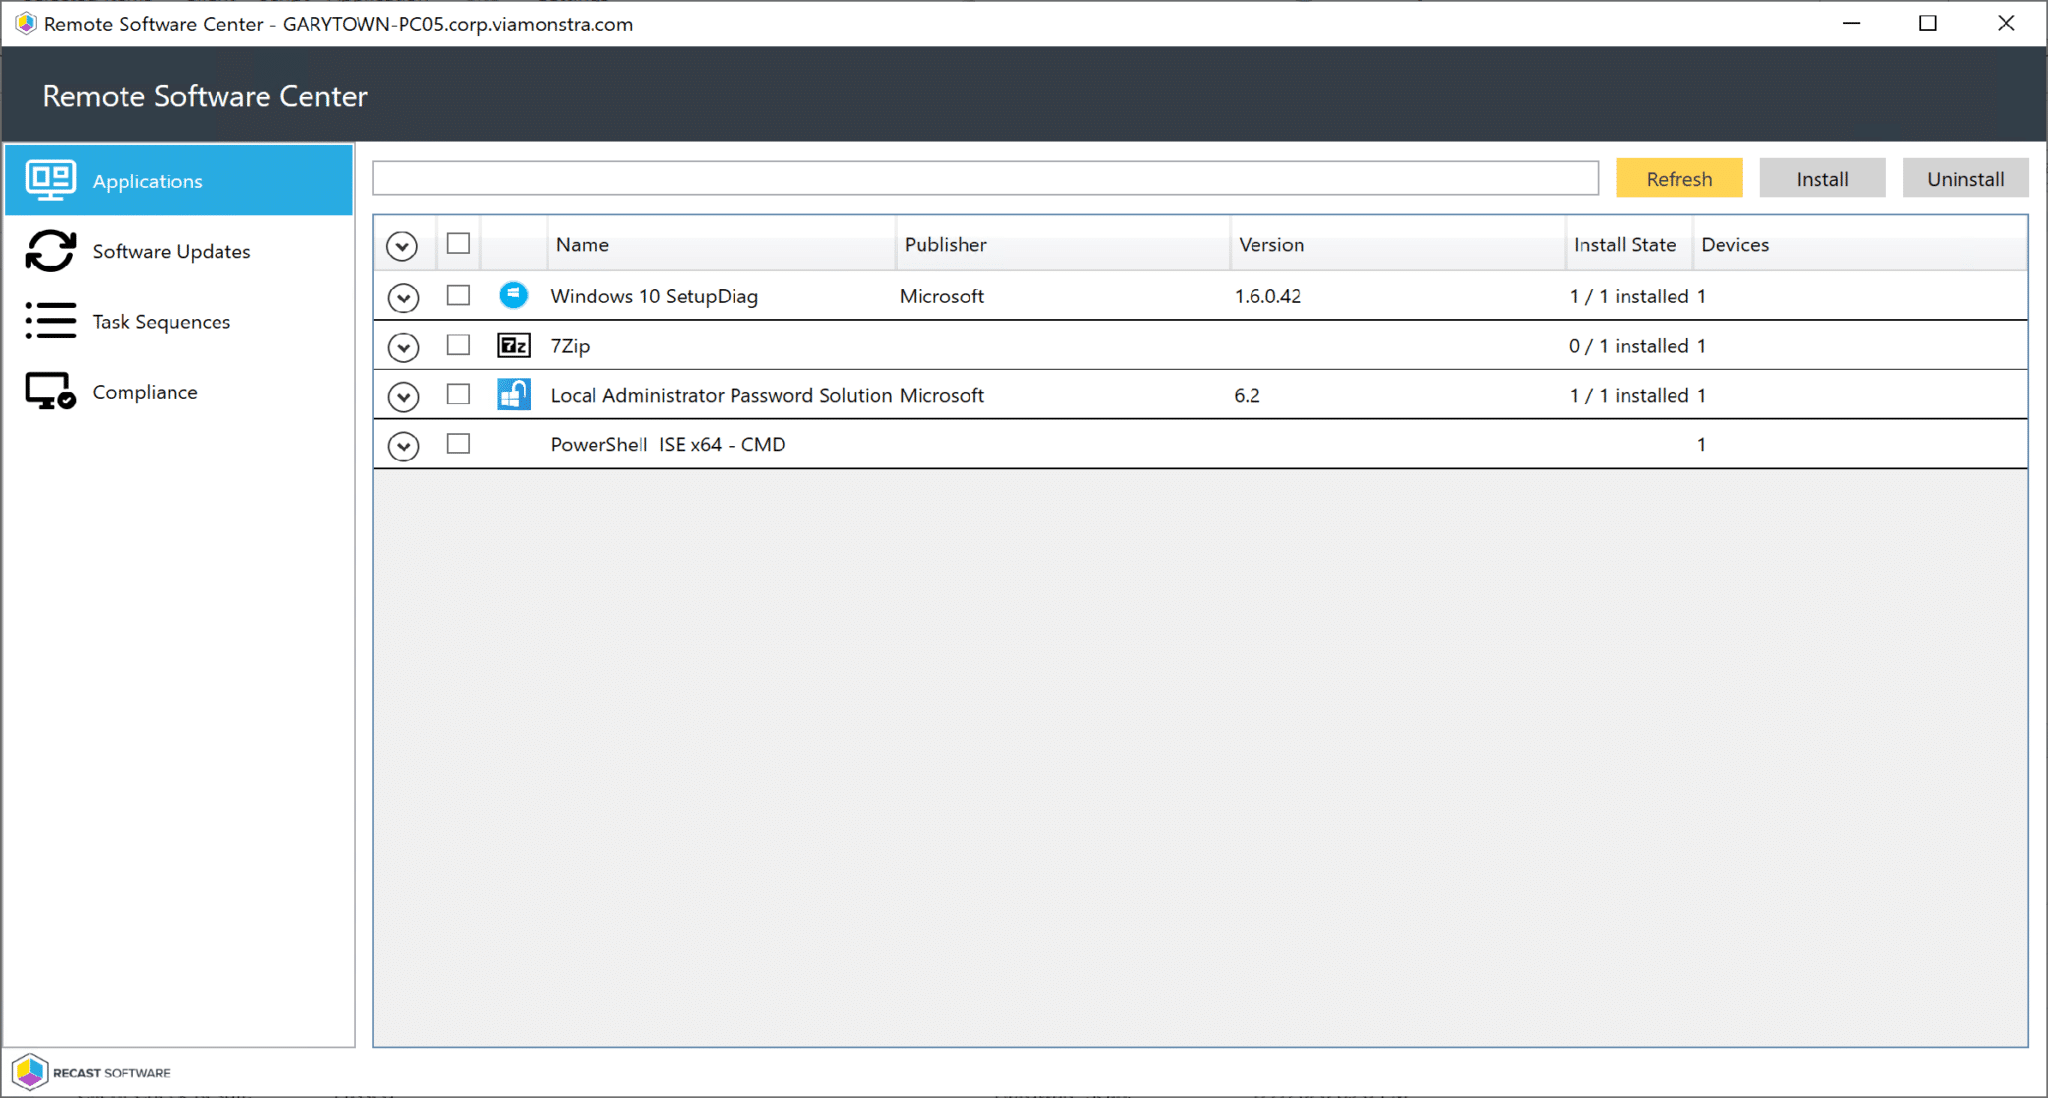Viewport: 2048px width, 1098px height.
Task: Click the Windows 10 SetupDiag app icon
Action: [513, 295]
